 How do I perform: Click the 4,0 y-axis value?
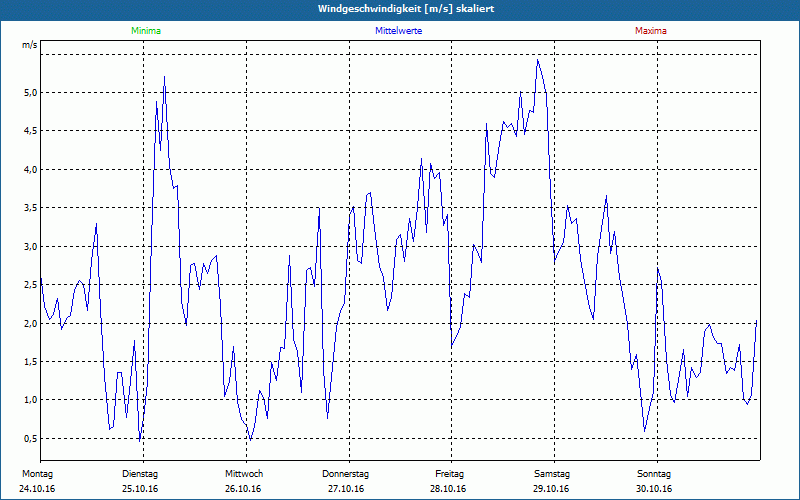coord(31,170)
